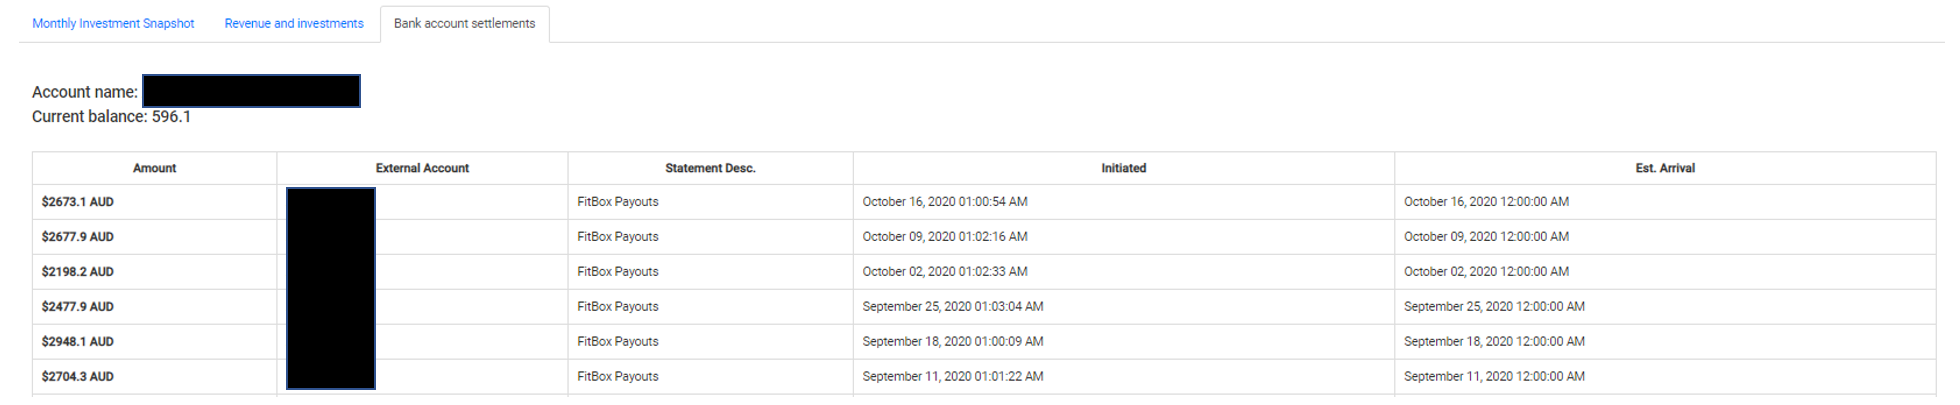Click the September 25 initiated timestamp

pos(953,307)
